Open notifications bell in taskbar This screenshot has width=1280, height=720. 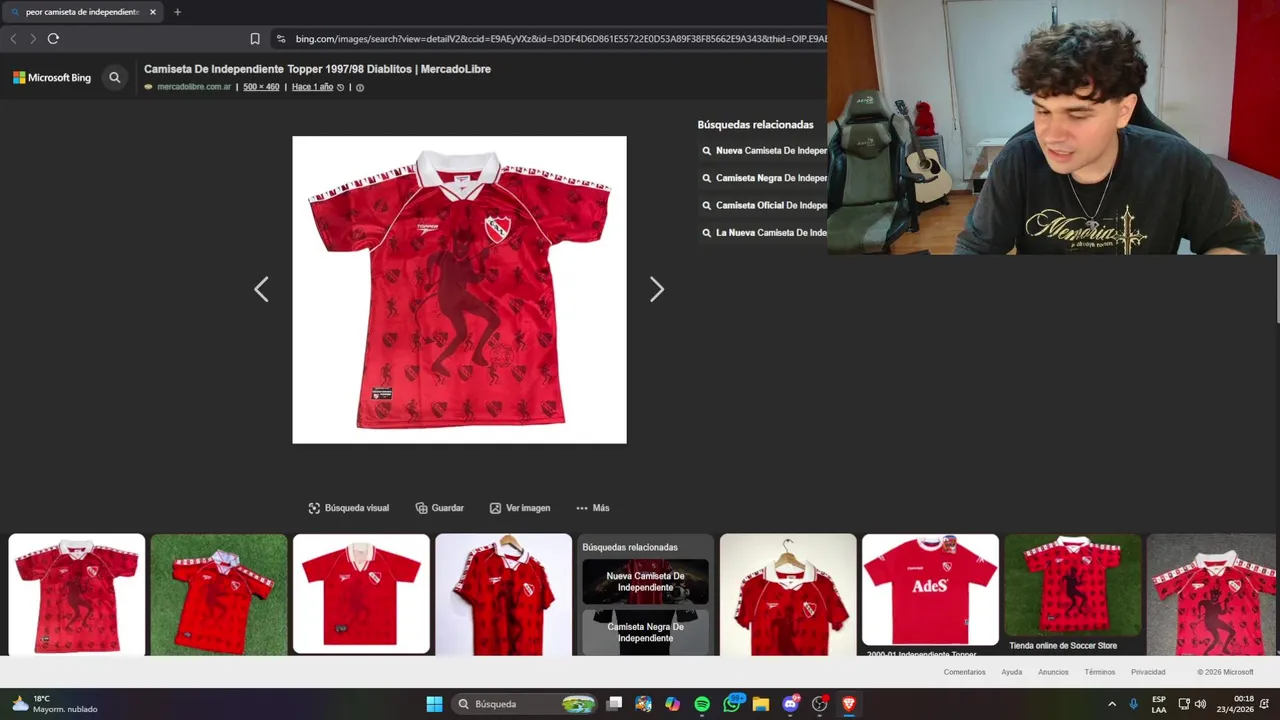[1264, 704]
